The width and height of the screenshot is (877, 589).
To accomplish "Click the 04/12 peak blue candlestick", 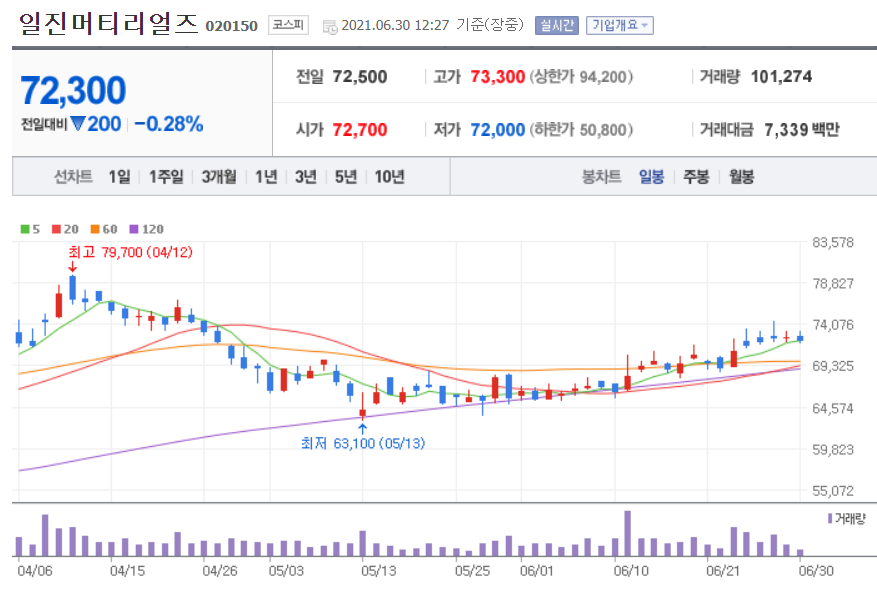I will [72, 288].
